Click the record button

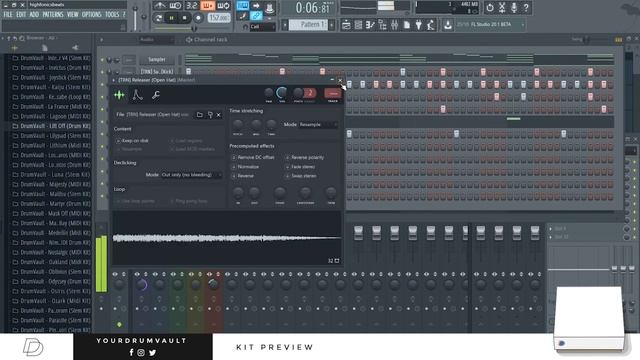click(198, 18)
